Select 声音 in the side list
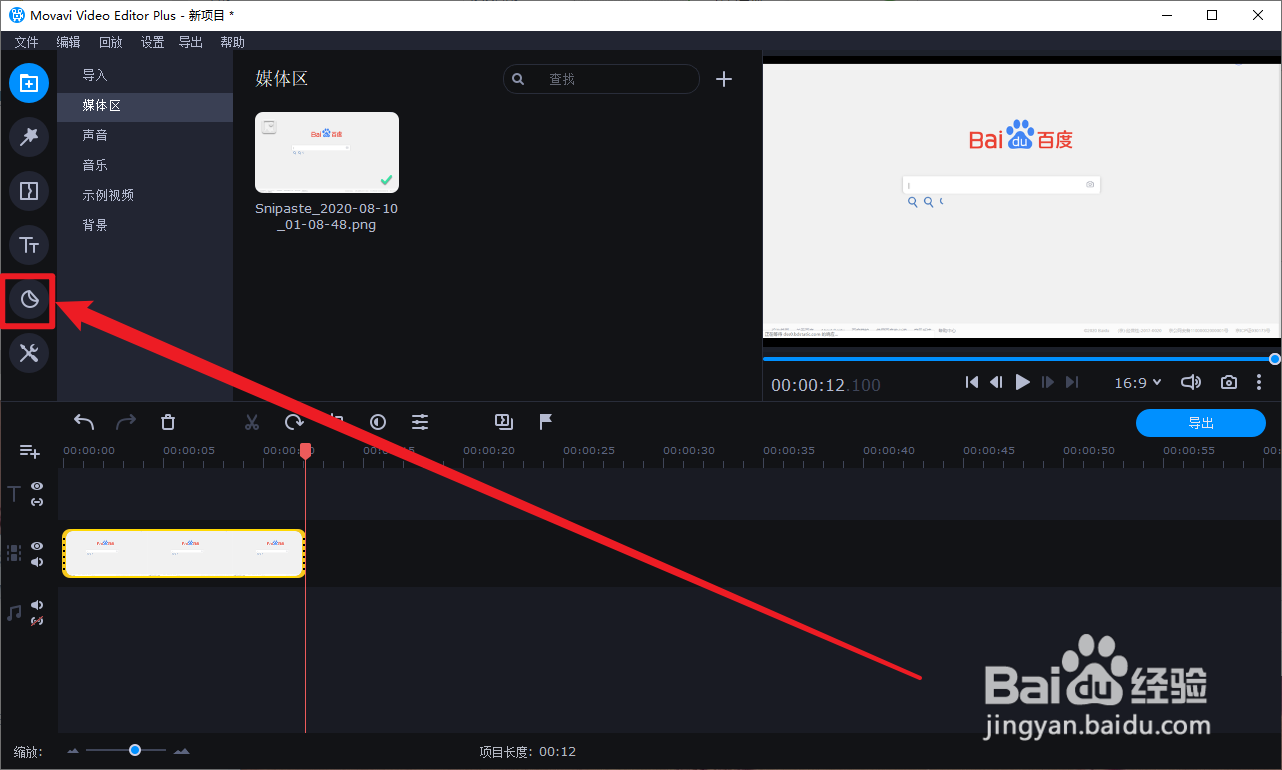Screen dimensions: 1282x770 145,135
